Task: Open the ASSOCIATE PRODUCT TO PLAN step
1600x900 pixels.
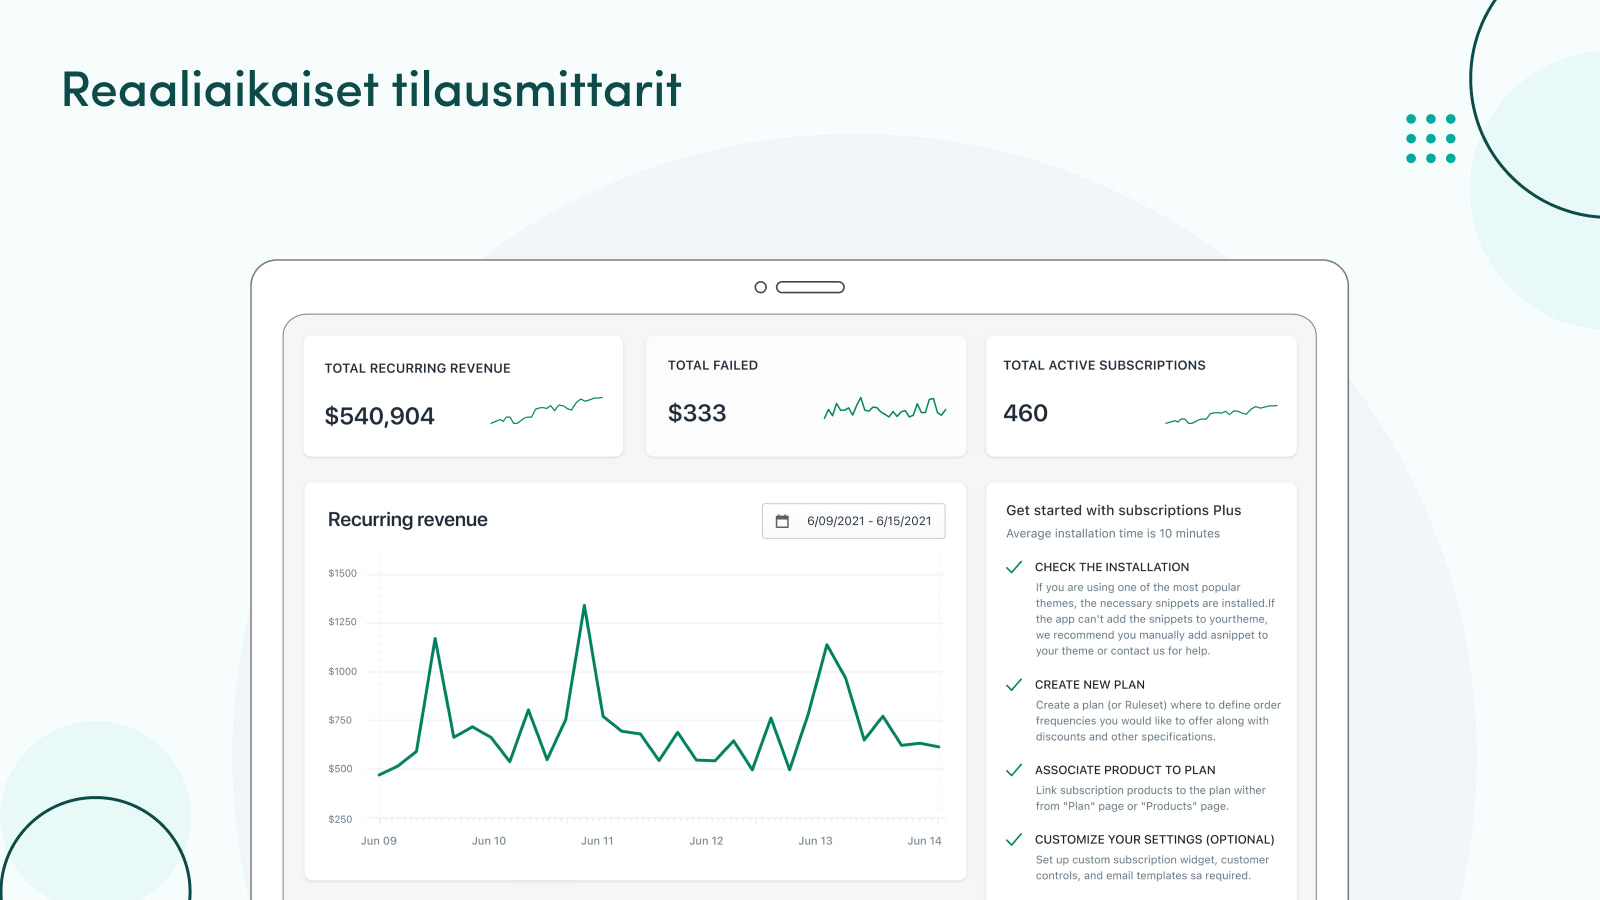Action: (x=1125, y=770)
